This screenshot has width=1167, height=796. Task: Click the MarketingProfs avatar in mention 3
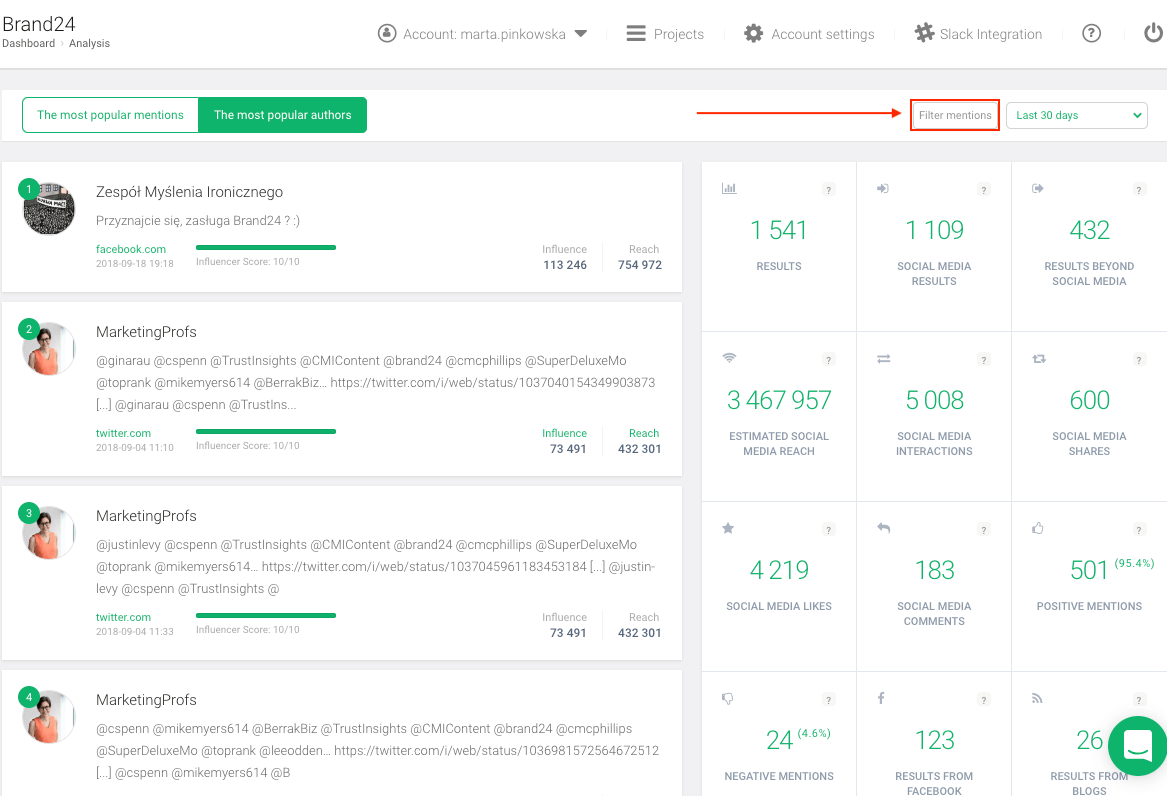tap(49, 533)
